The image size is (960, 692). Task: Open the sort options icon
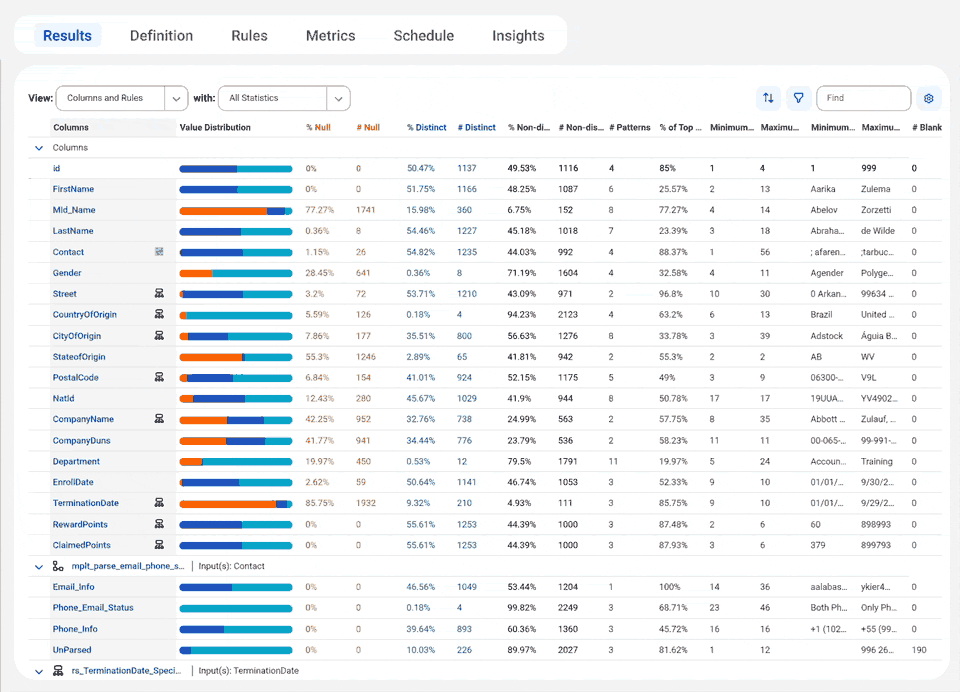[x=768, y=98]
